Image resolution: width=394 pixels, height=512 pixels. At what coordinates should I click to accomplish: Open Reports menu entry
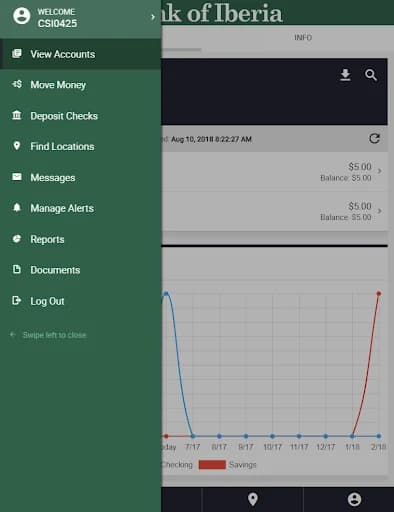click(x=81, y=239)
